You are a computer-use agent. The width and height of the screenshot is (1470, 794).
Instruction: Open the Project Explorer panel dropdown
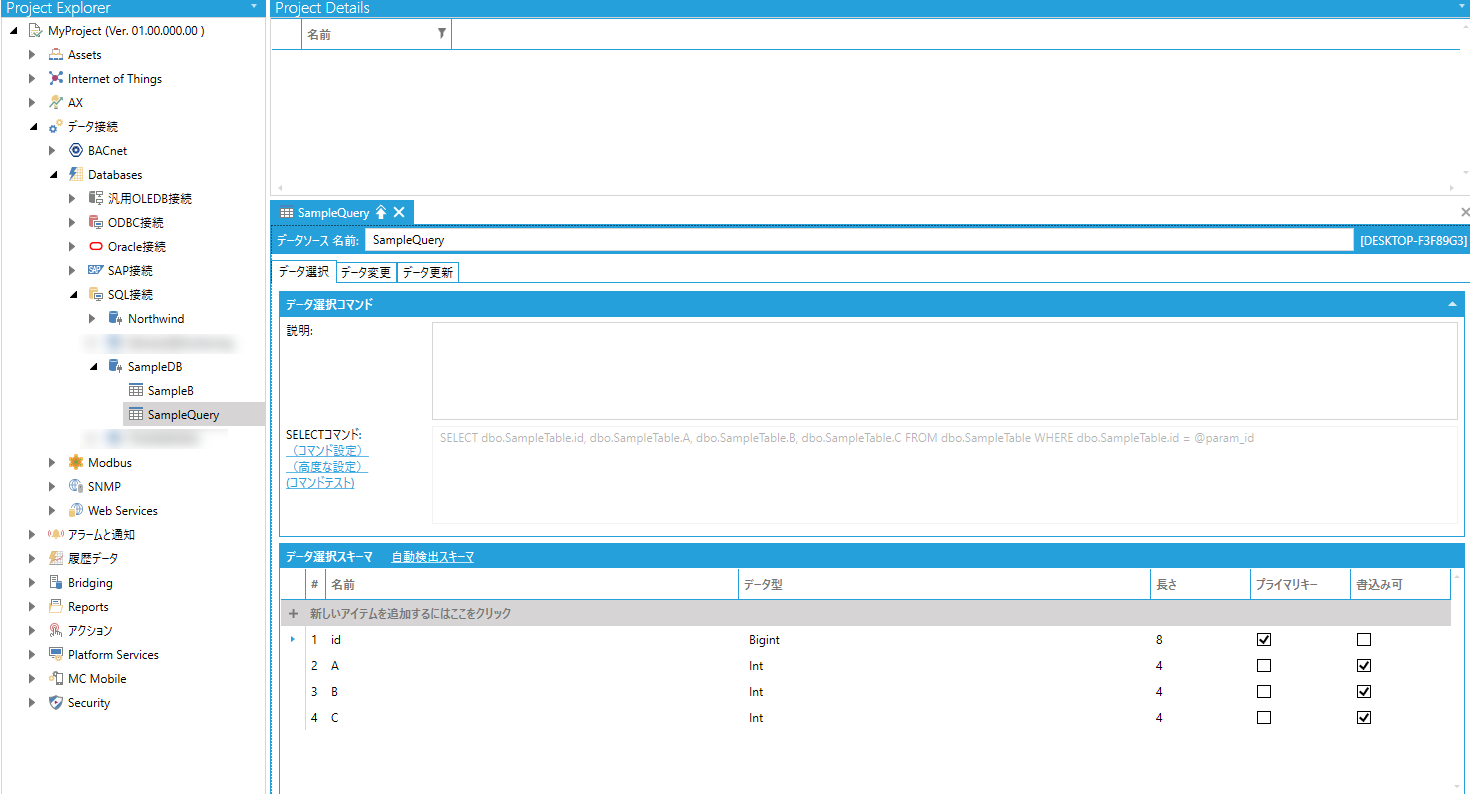tap(255, 7)
